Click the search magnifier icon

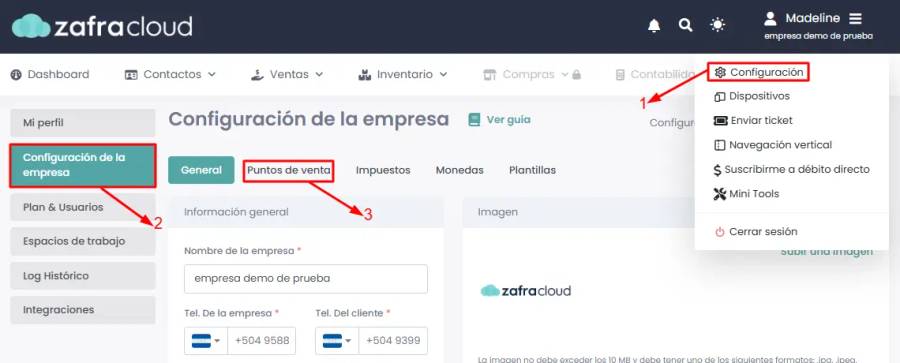(x=685, y=25)
